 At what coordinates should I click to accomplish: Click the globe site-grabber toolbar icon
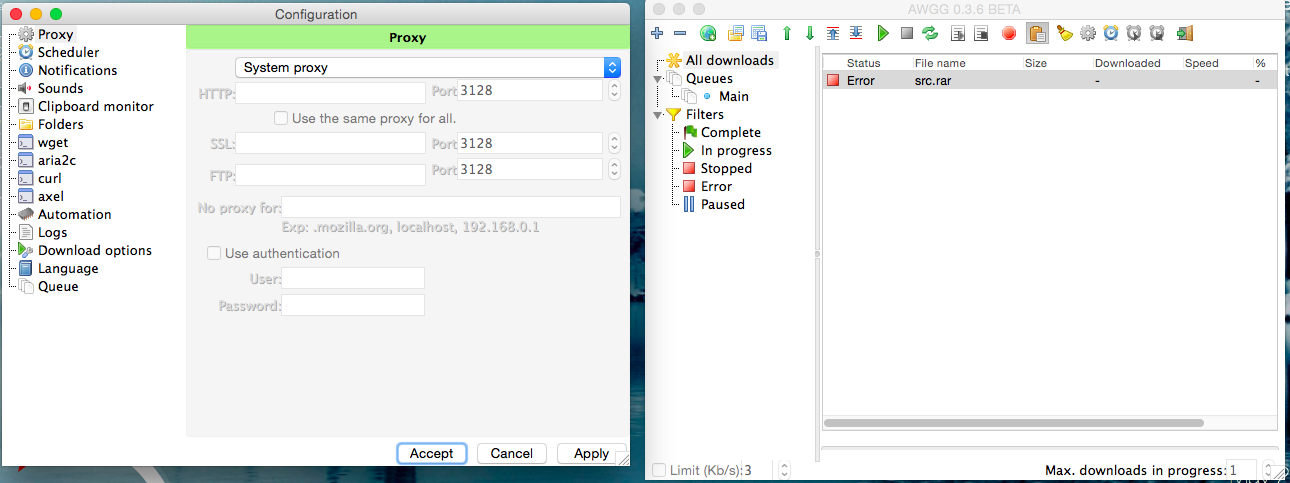(x=708, y=33)
